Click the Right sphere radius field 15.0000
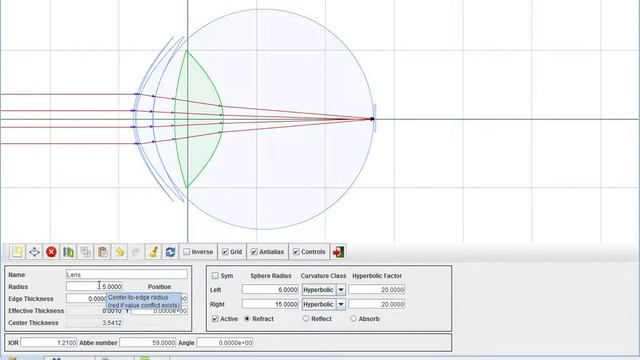 coord(270,304)
